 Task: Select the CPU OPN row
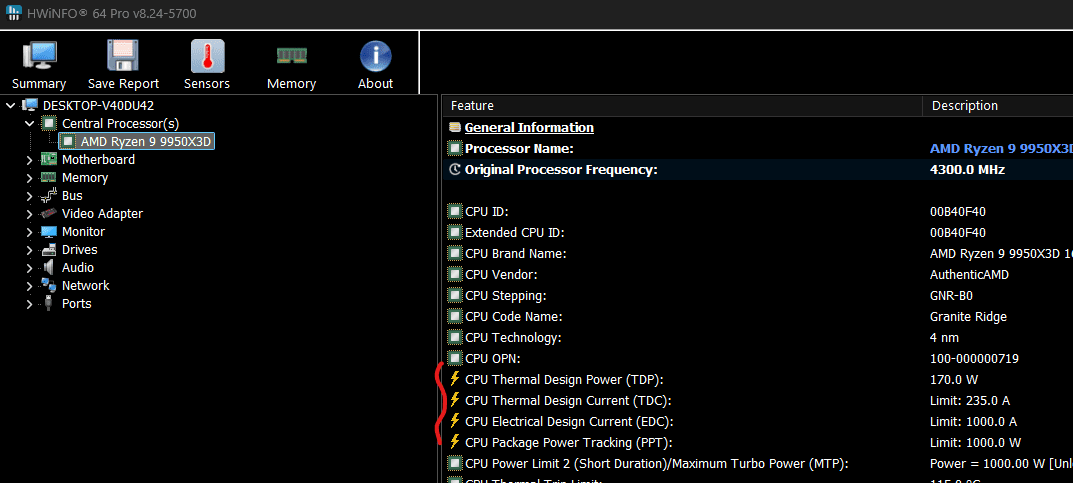tap(758, 358)
